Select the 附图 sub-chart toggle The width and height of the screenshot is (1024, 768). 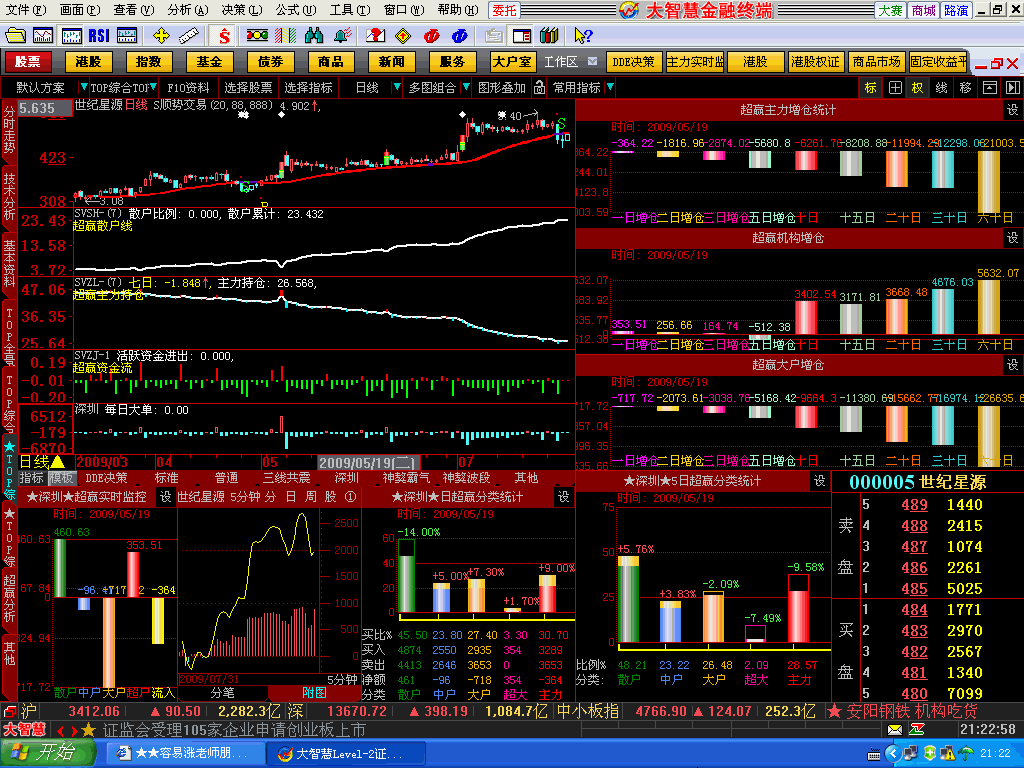[x=313, y=692]
